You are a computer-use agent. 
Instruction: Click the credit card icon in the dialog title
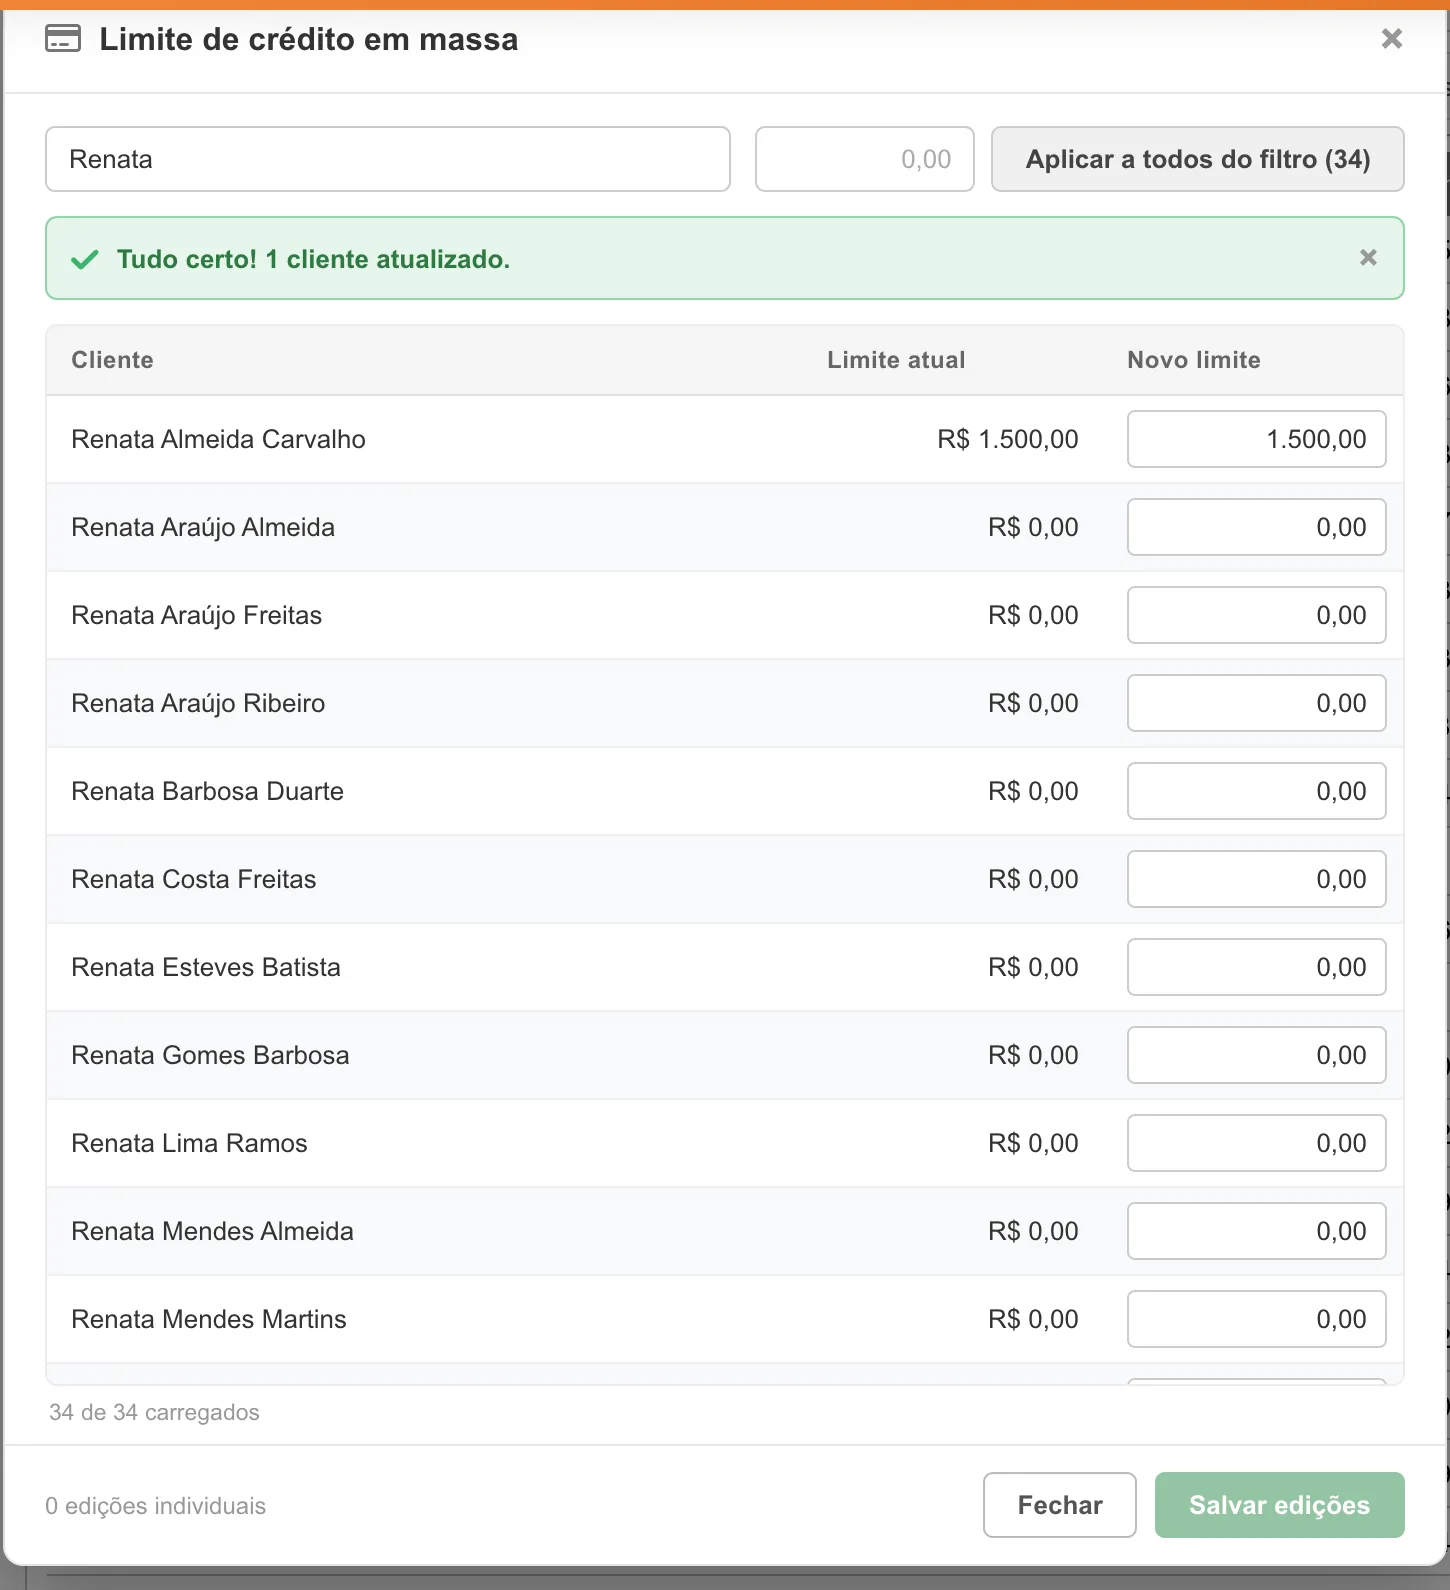[63, 39]
